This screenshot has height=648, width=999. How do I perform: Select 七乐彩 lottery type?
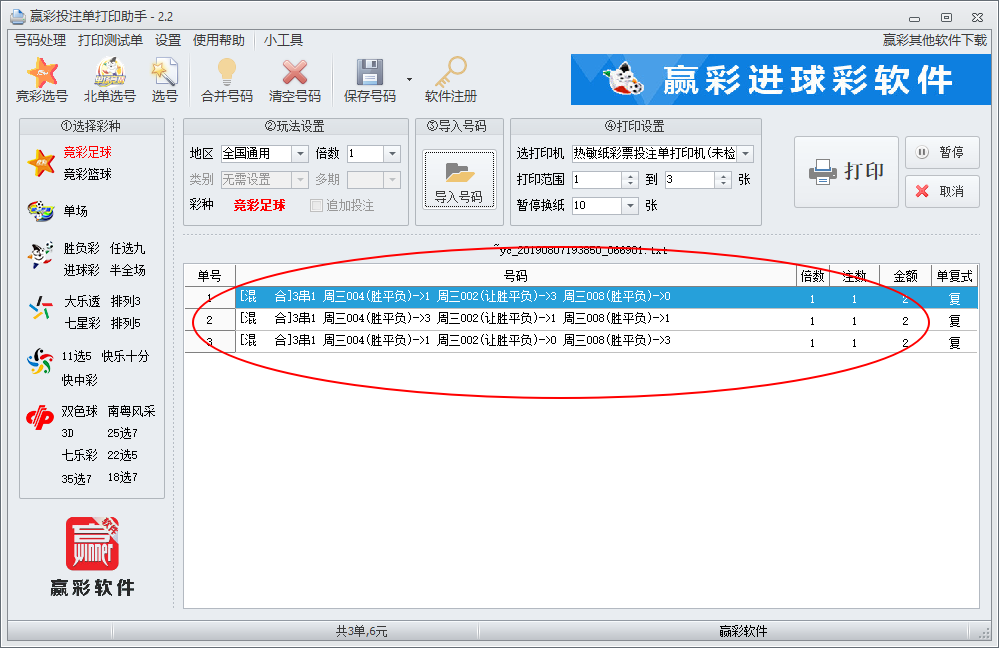tap(79, 455)
